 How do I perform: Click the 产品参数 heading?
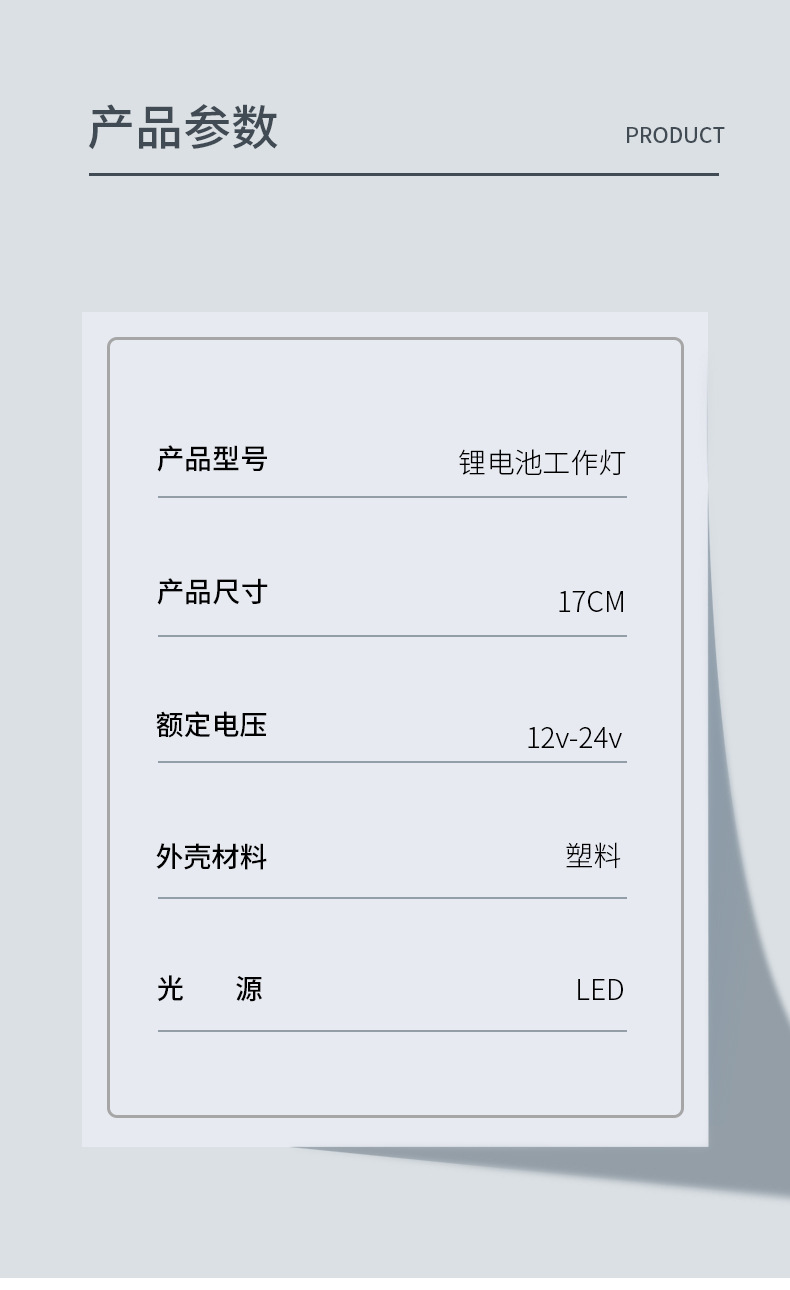[x=183, y=128]
